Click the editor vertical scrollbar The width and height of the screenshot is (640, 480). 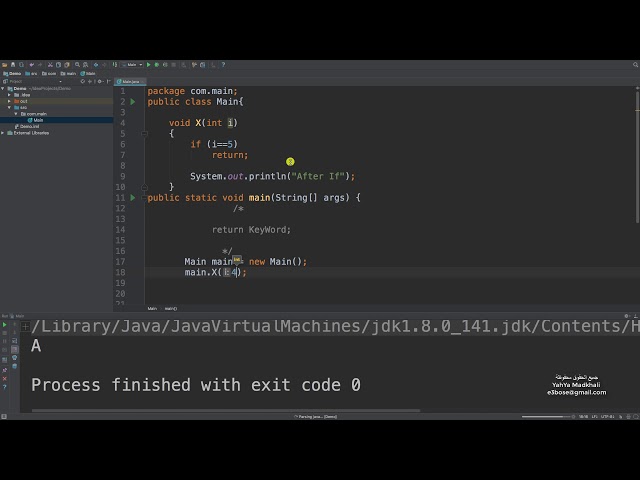click(637, 157)
